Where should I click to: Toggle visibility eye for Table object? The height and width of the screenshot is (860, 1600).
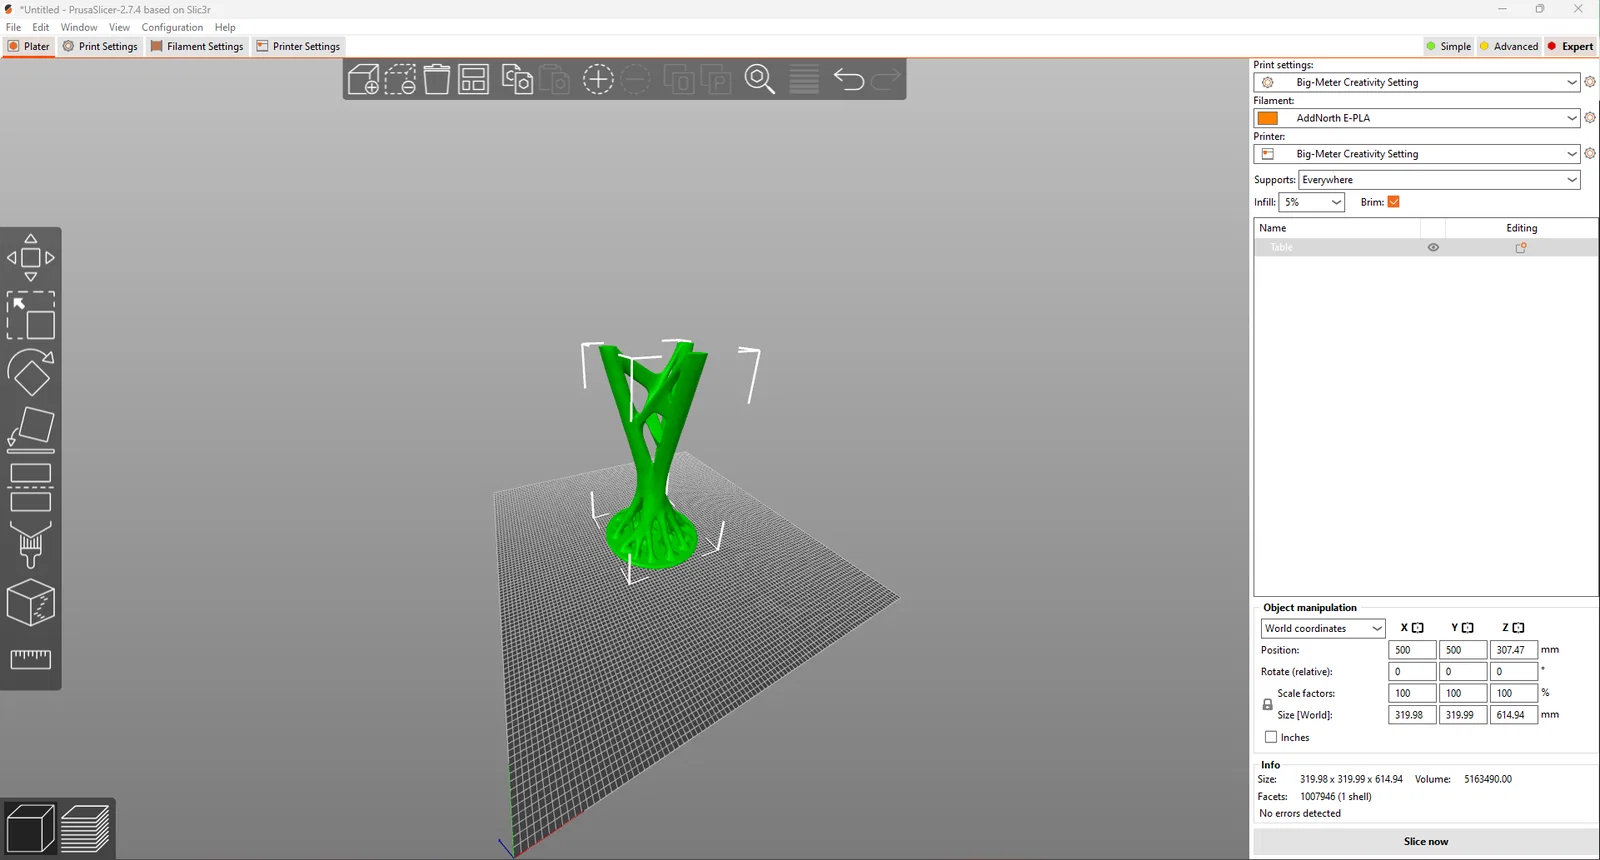click(x=1433, y=248)
